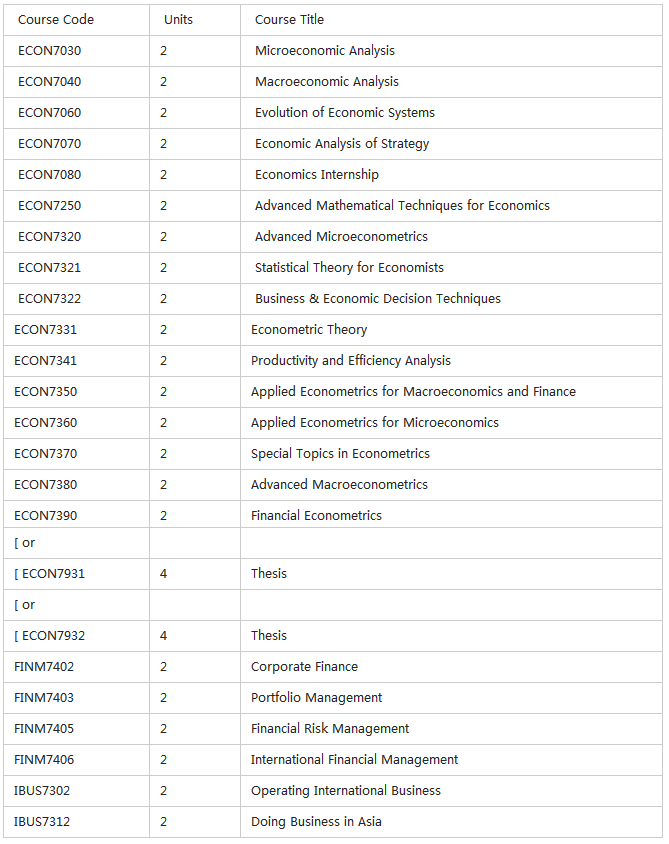This screenshot has height=844, width=669.
Task: Click the Financial Econometrics course title
Action: [316, 516]
